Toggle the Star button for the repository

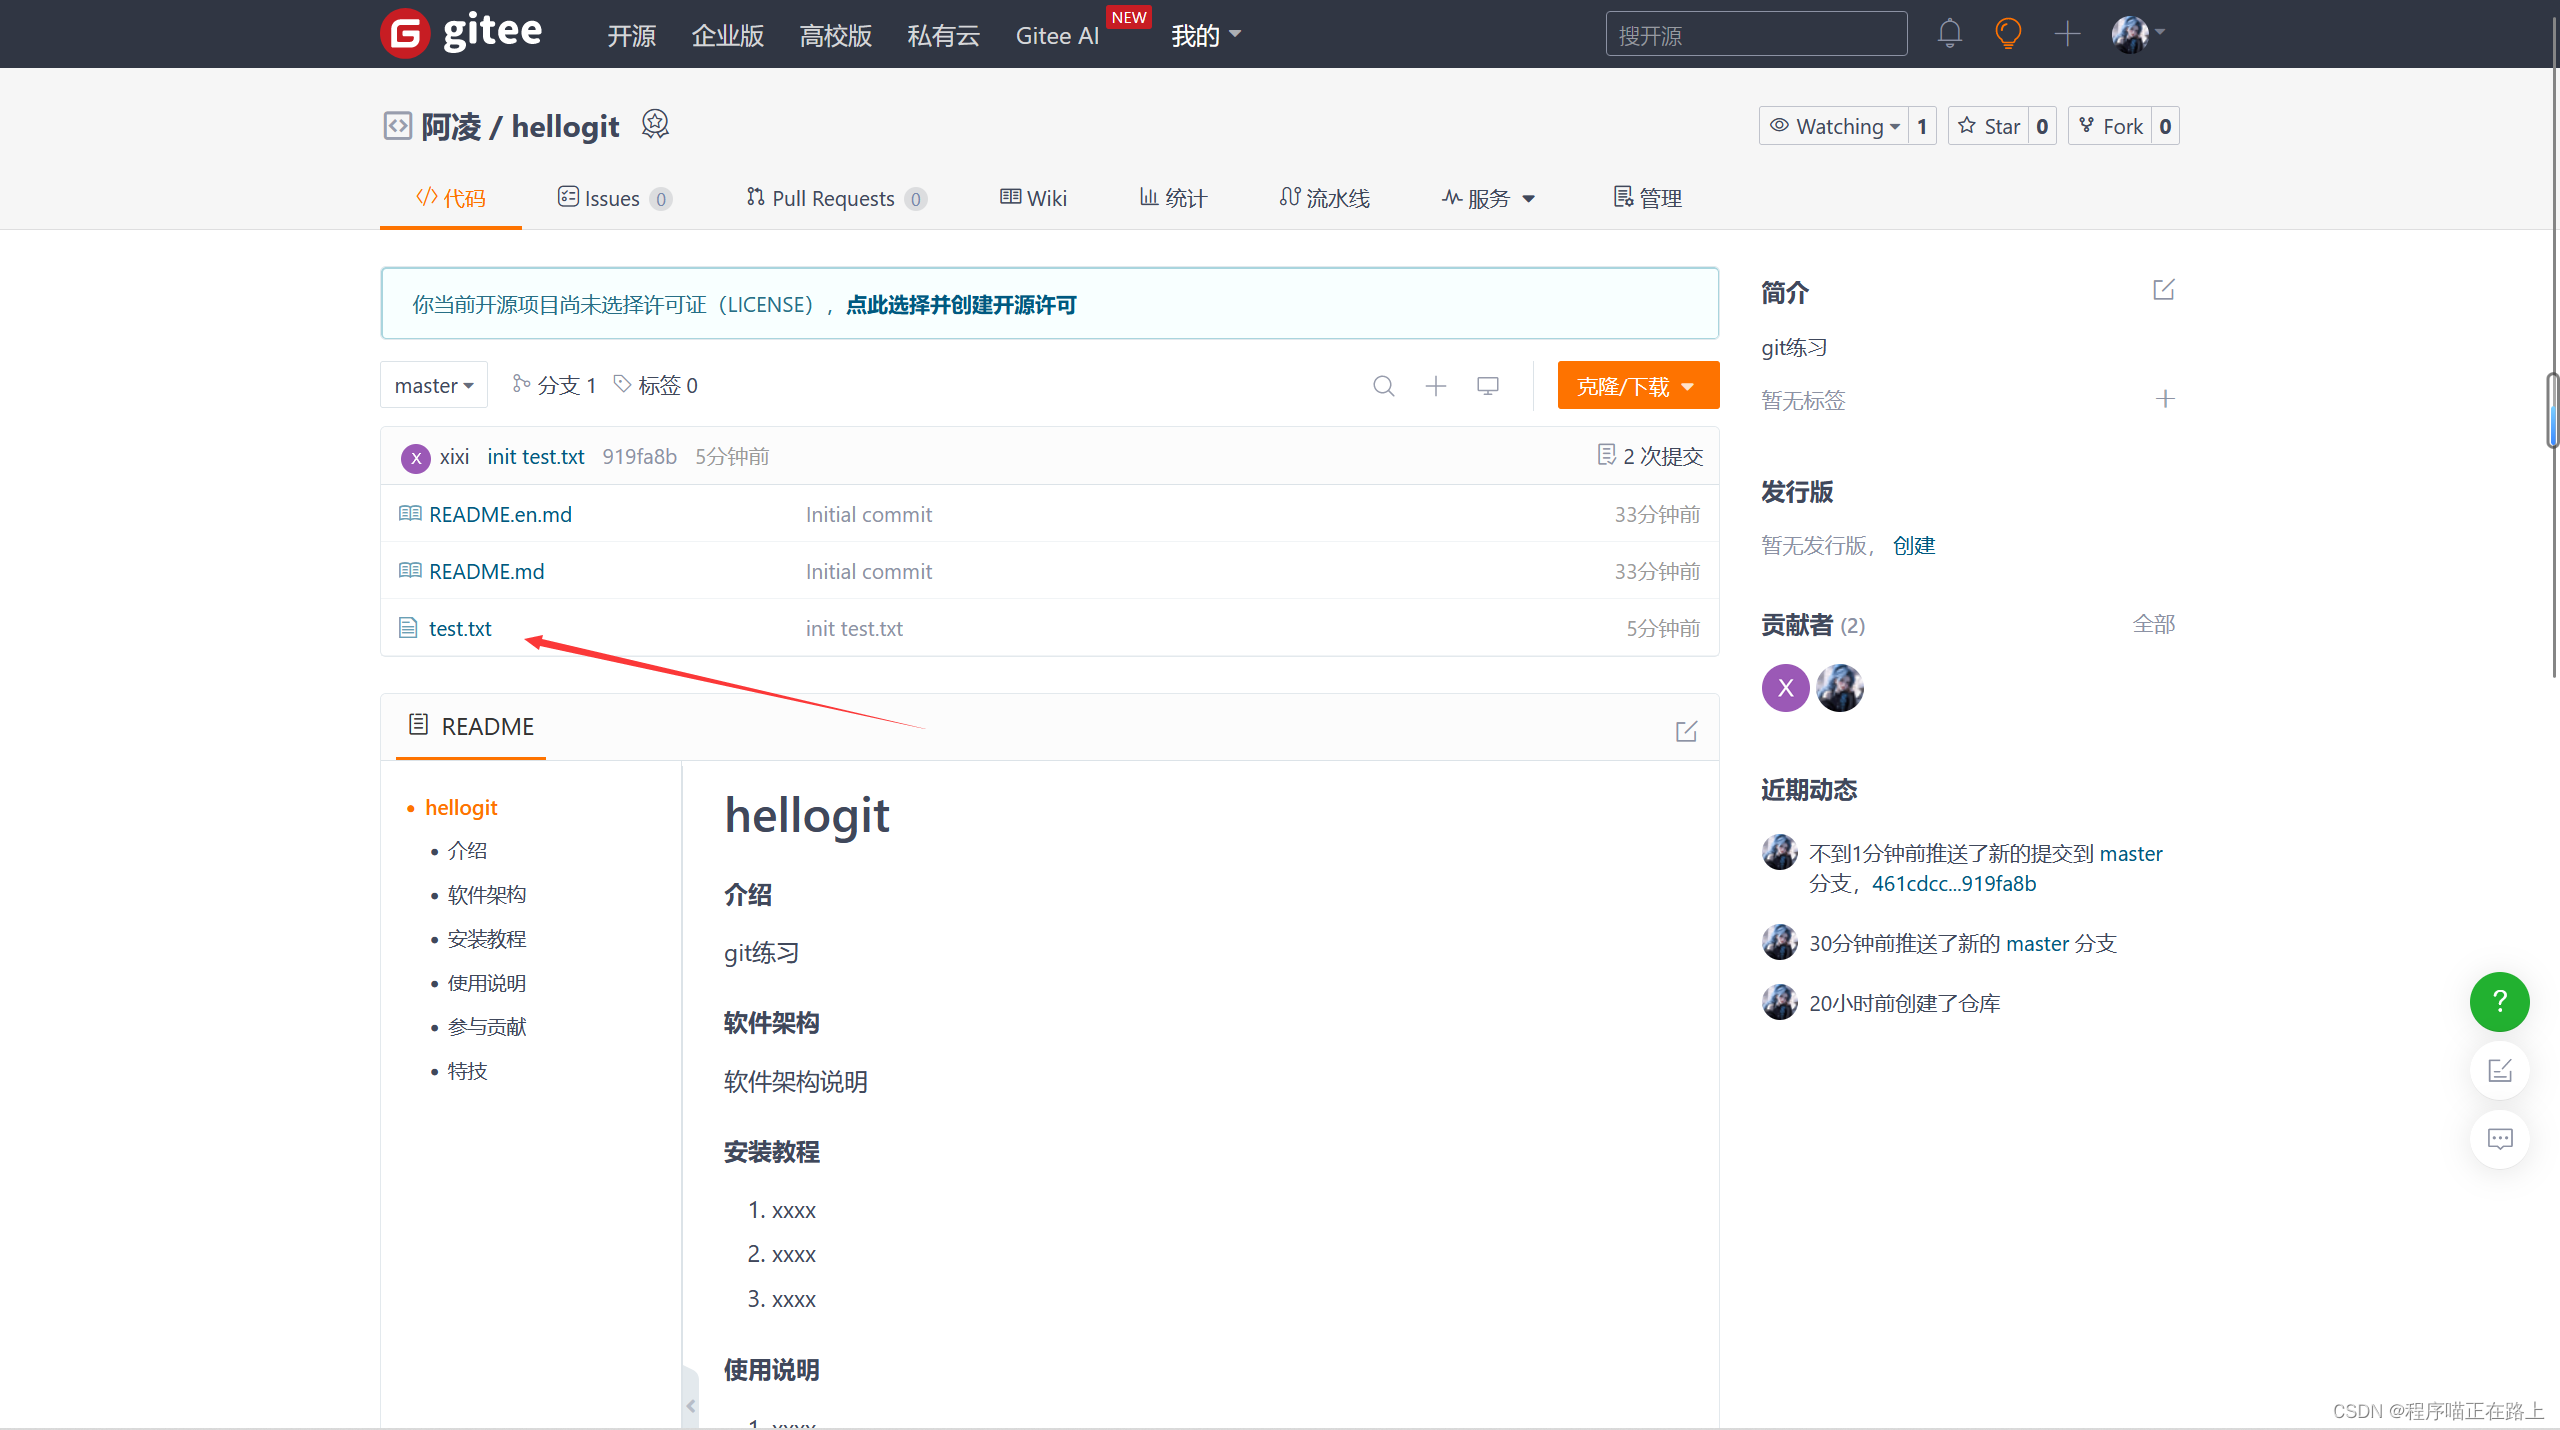[x=1989, y=126]
